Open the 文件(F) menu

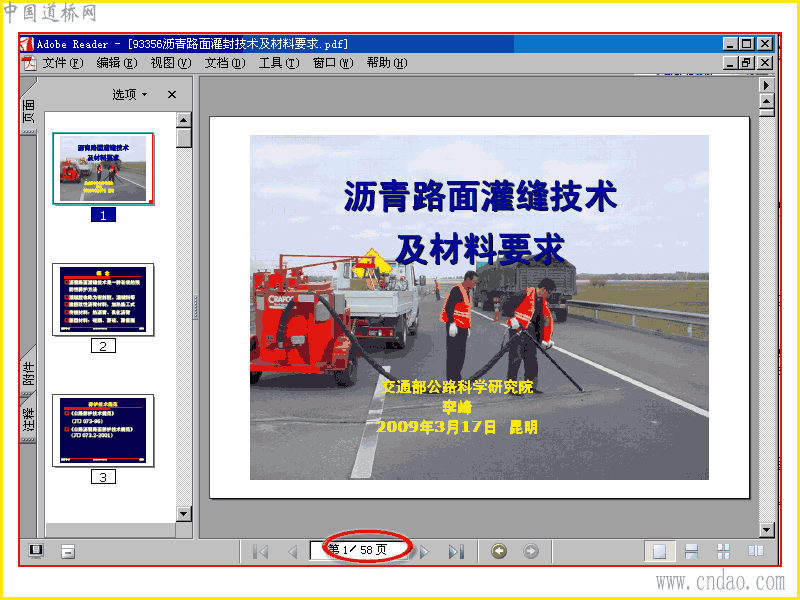[x=62, y=63]
